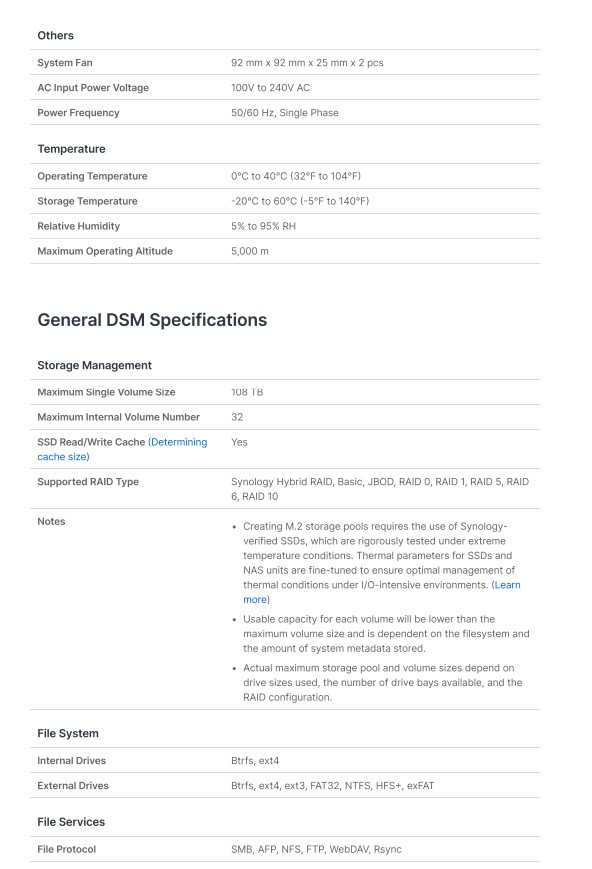Click the File Services section heading
The height and width of the screenshot is (869, 592).
pyautogui.click(x=71, y=822)
